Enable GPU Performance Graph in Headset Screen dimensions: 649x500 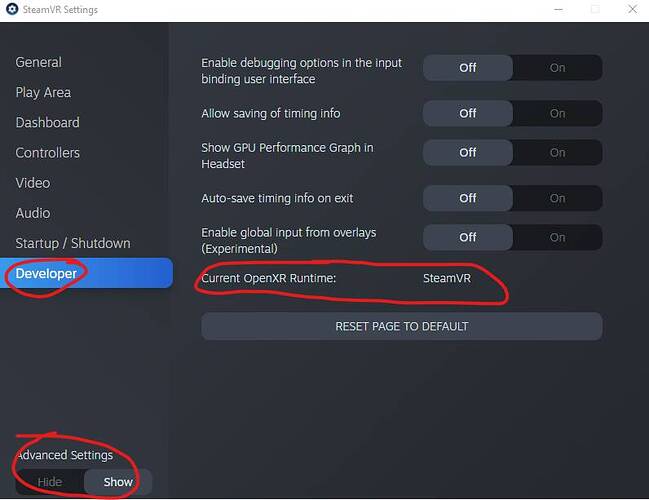[557, 152]
